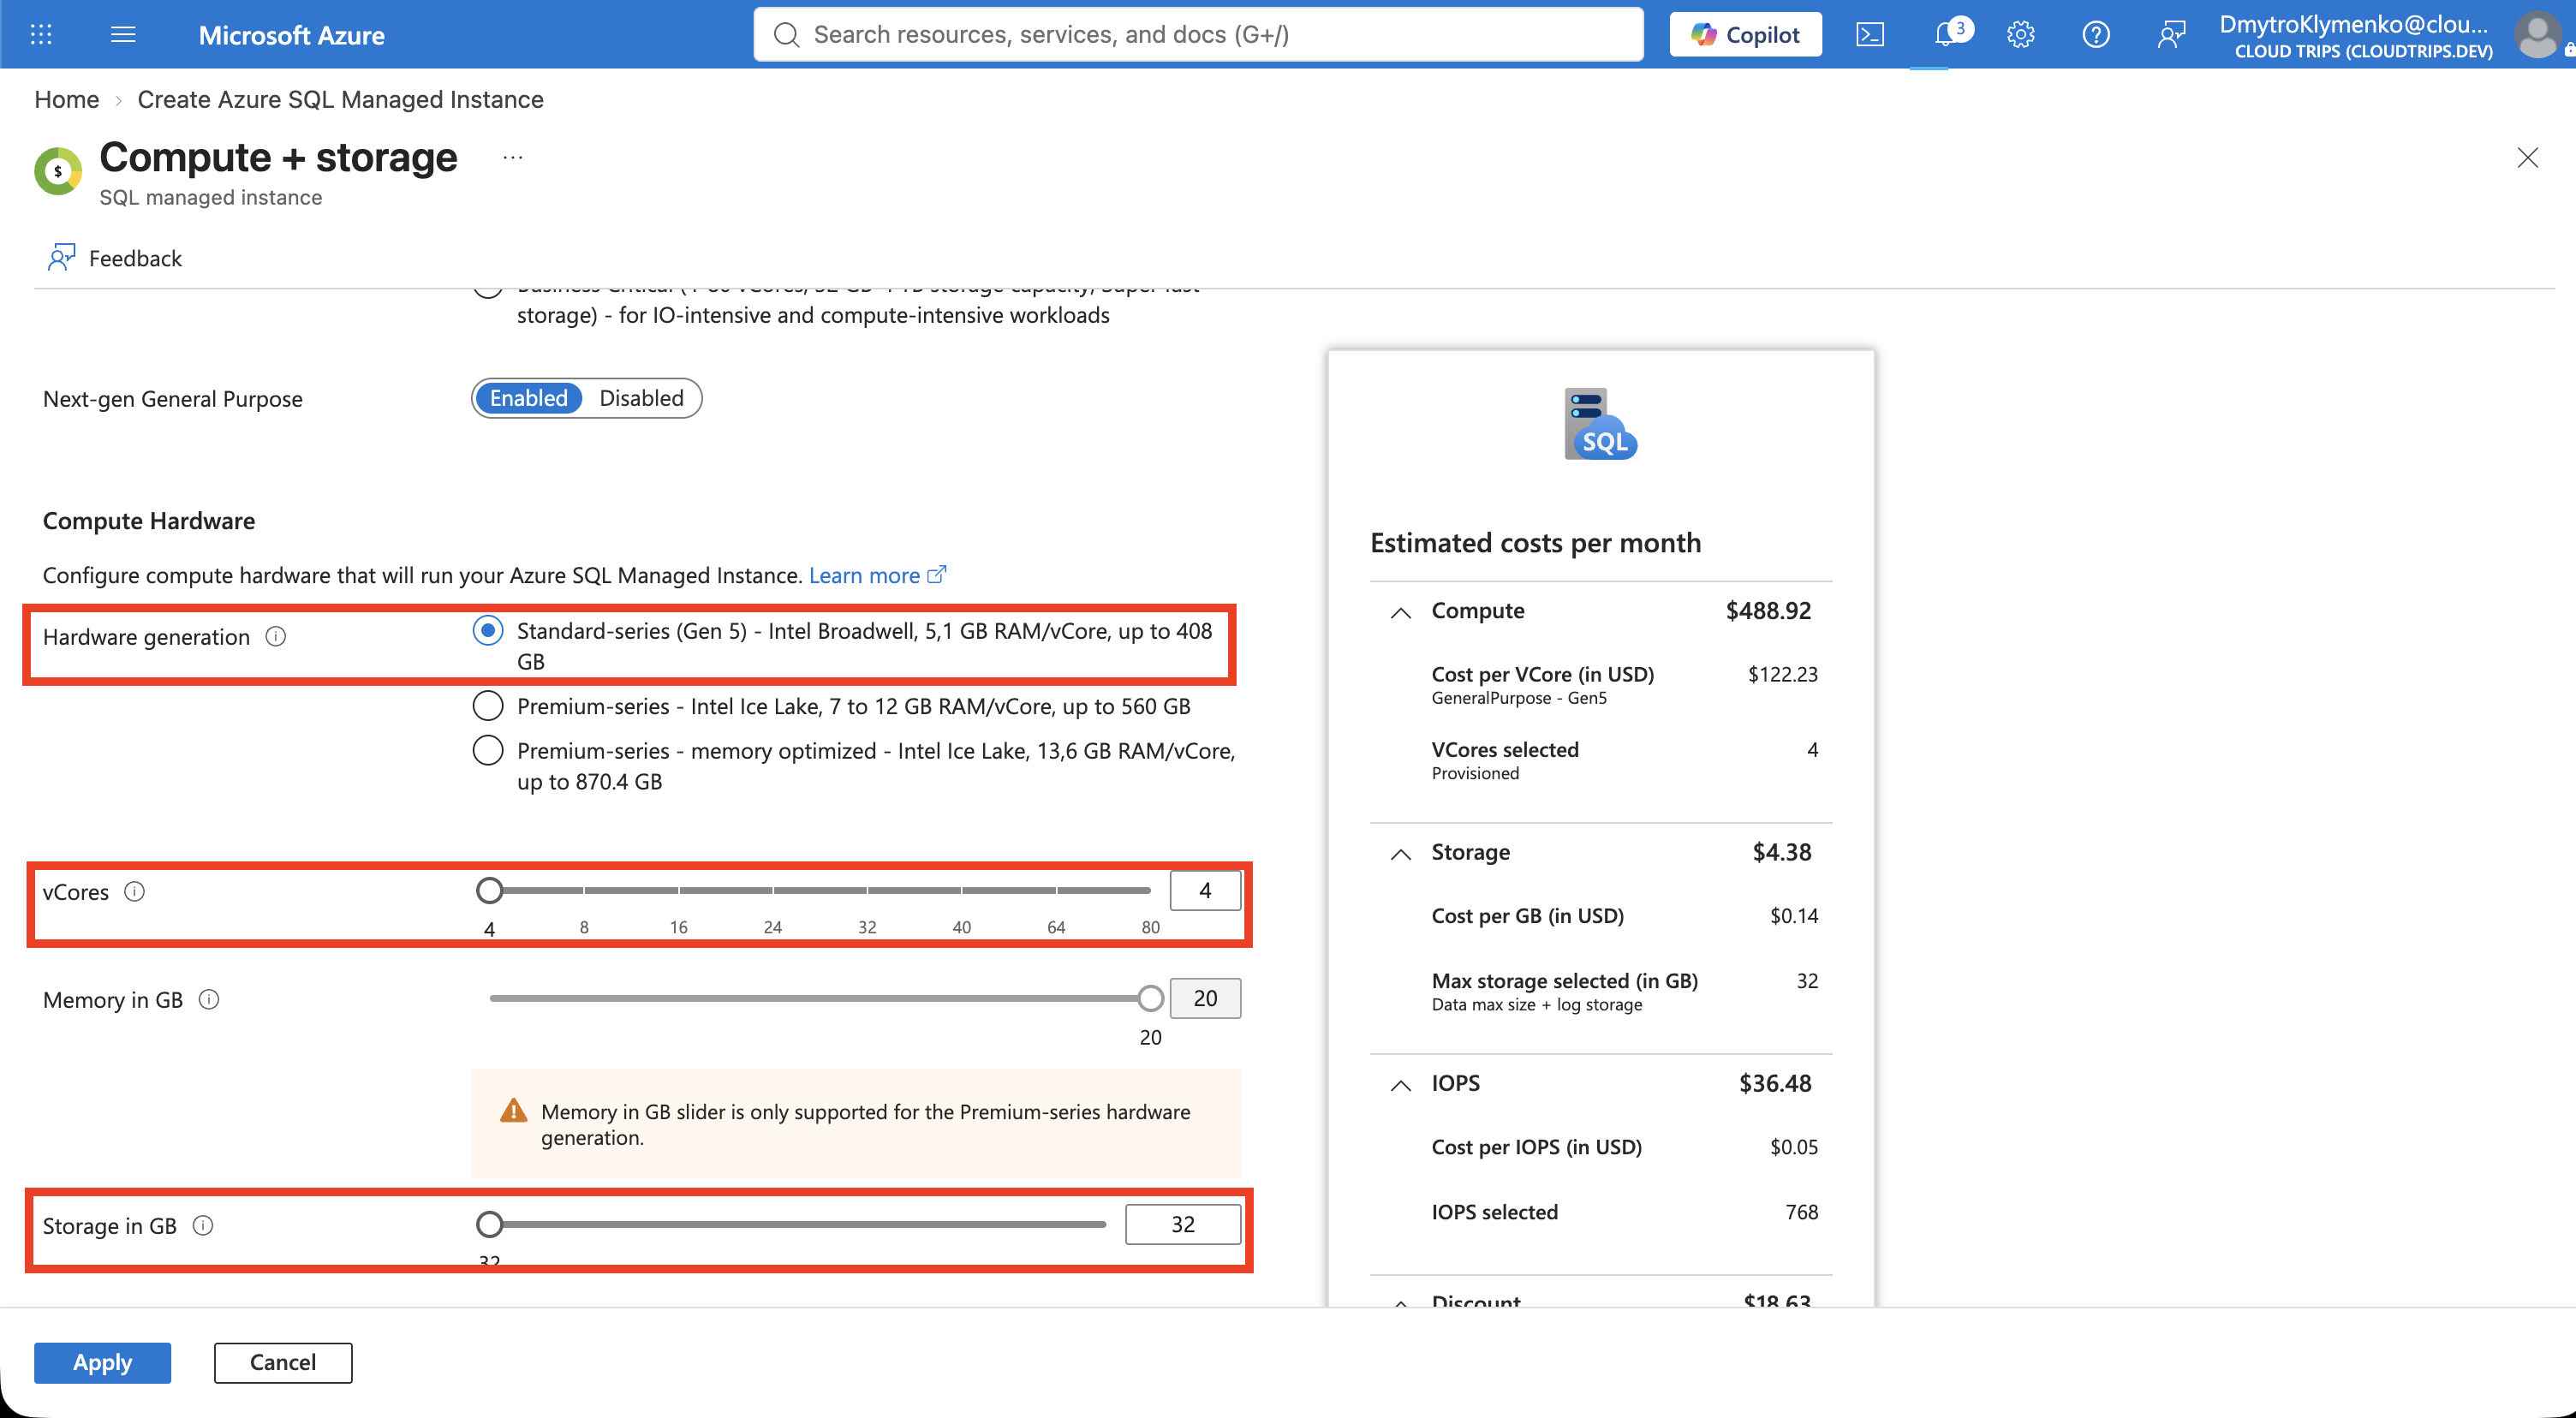
Task: Click the Memory in GB value box
Action: 1205,998
